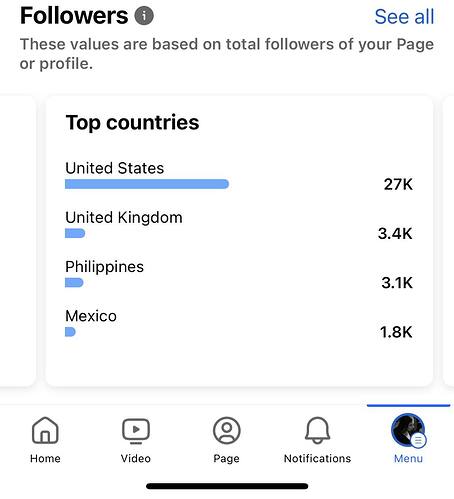Screen dimensions: 454x499
Task: Tap the Mexico follower bar
Action: [x=70, y=332]
